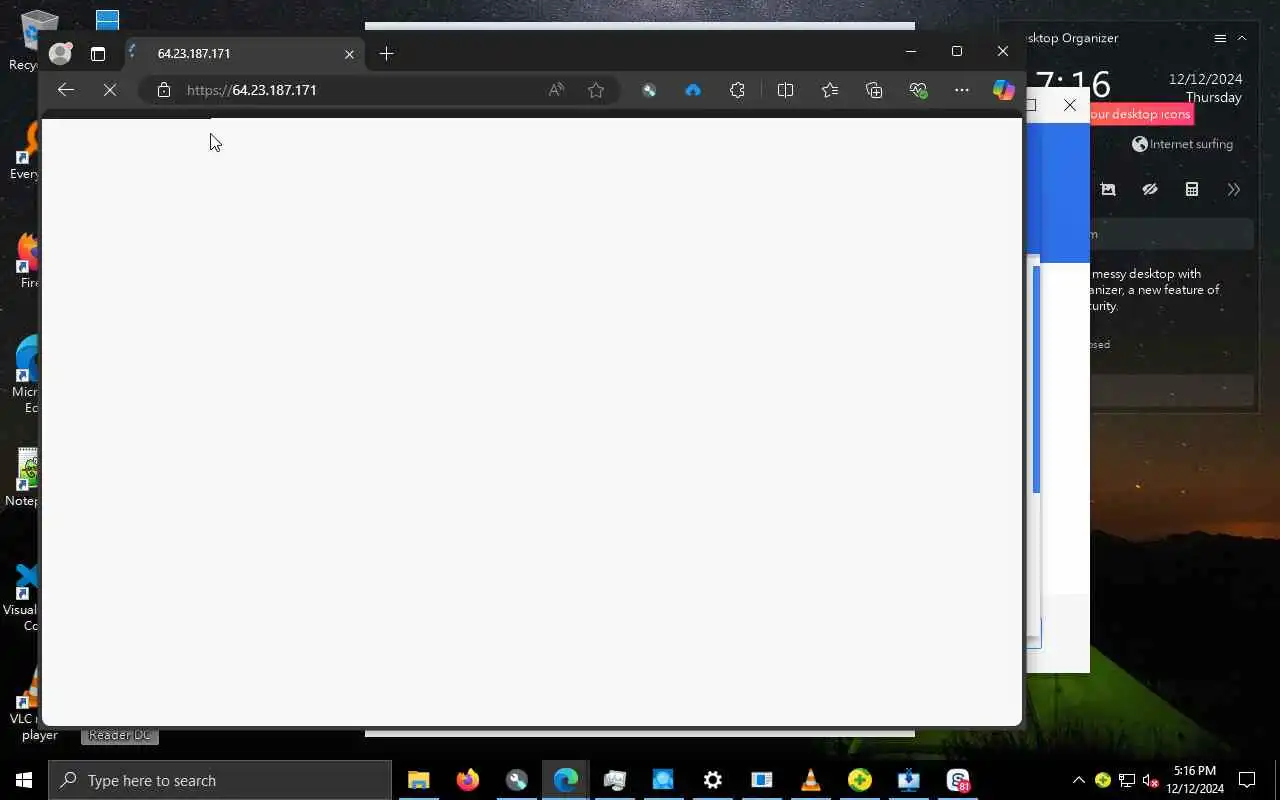Image resolution: width=1280 pixels, height=800 pixels.
Task: Open Copilot in the Edge toolbar
Action: tap(1003, 90)
